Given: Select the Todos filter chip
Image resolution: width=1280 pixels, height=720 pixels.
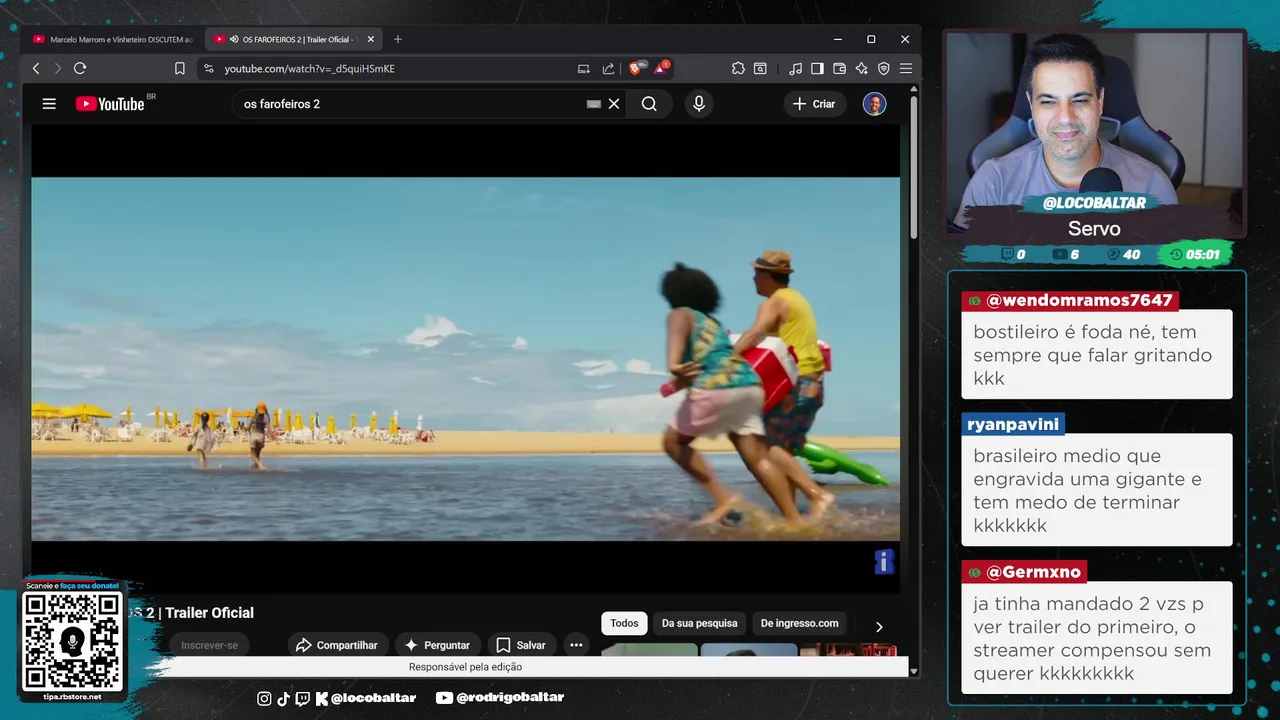Looking at the screenshot, I should click(x=624, y=623).
